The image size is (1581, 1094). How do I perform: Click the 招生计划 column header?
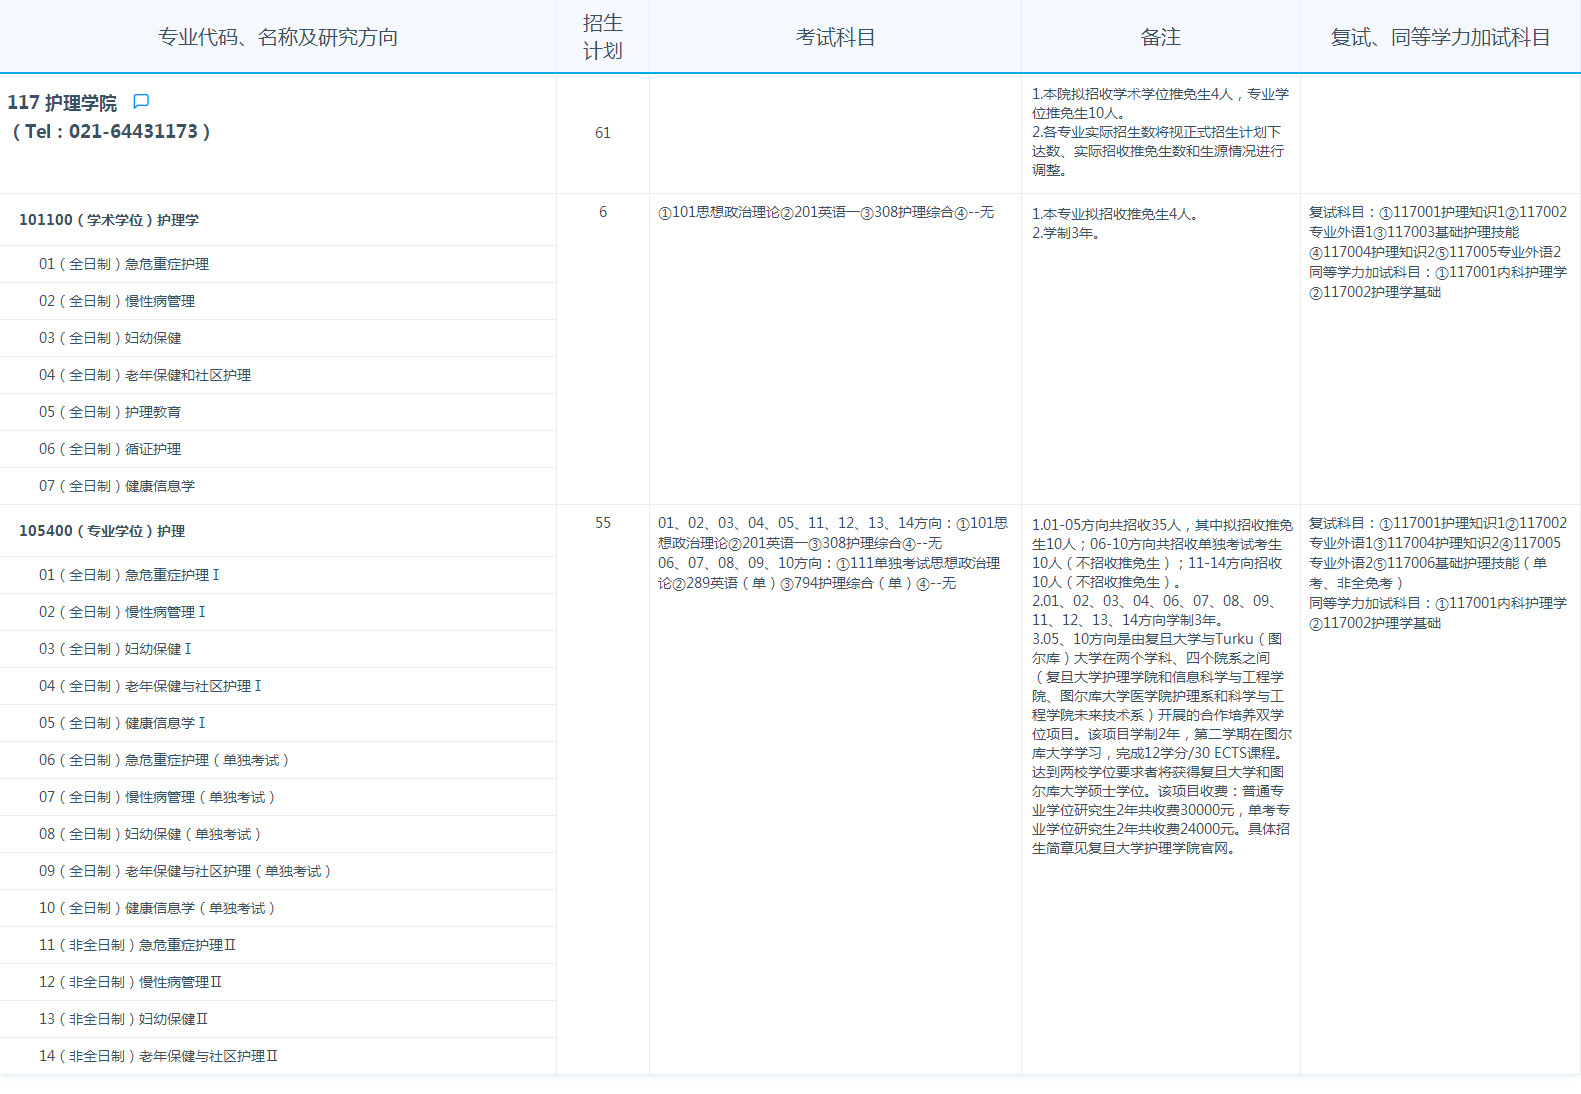click(602, 37)
